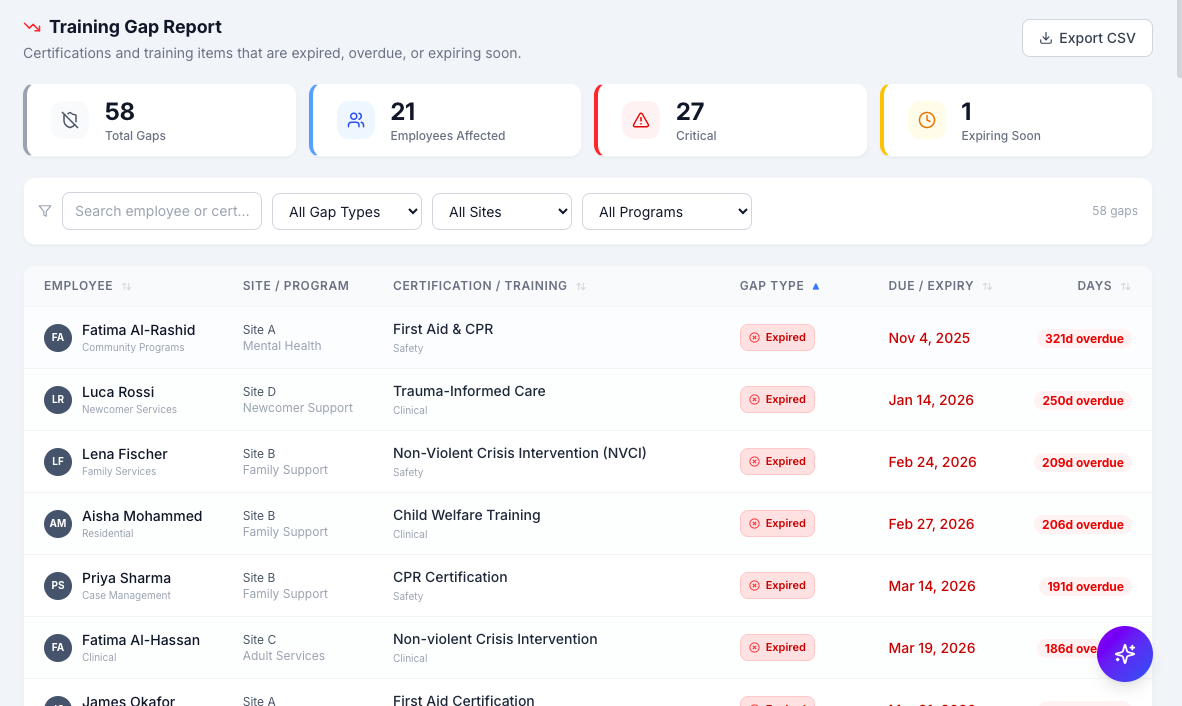Screen dimensions: 1182x706
Task: Click the 250d overdue badge
Action: click(1082, 400)
